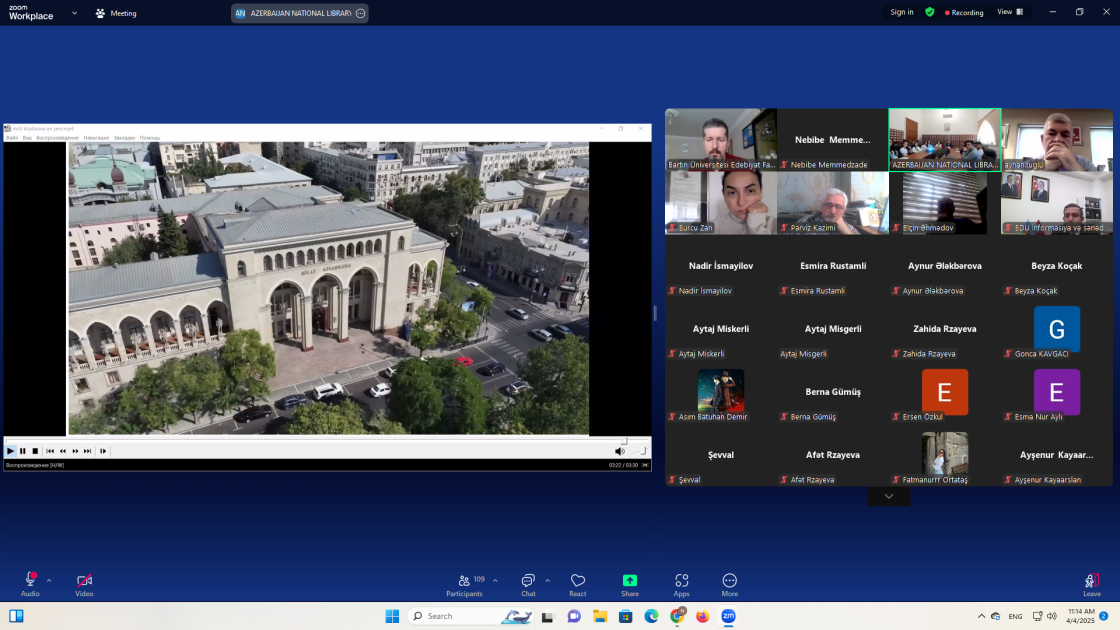Expand the Participants options arrow

pos(495,581)
